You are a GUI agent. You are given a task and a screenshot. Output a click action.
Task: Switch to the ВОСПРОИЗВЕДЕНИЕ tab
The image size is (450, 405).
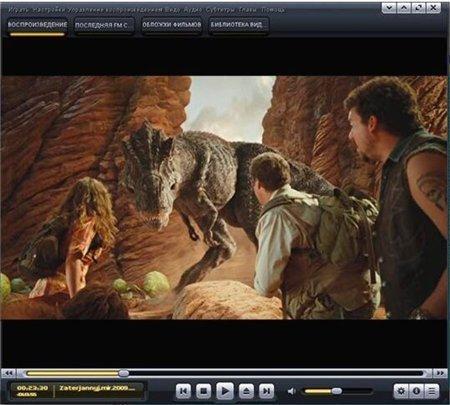click(x=37, y=25)
